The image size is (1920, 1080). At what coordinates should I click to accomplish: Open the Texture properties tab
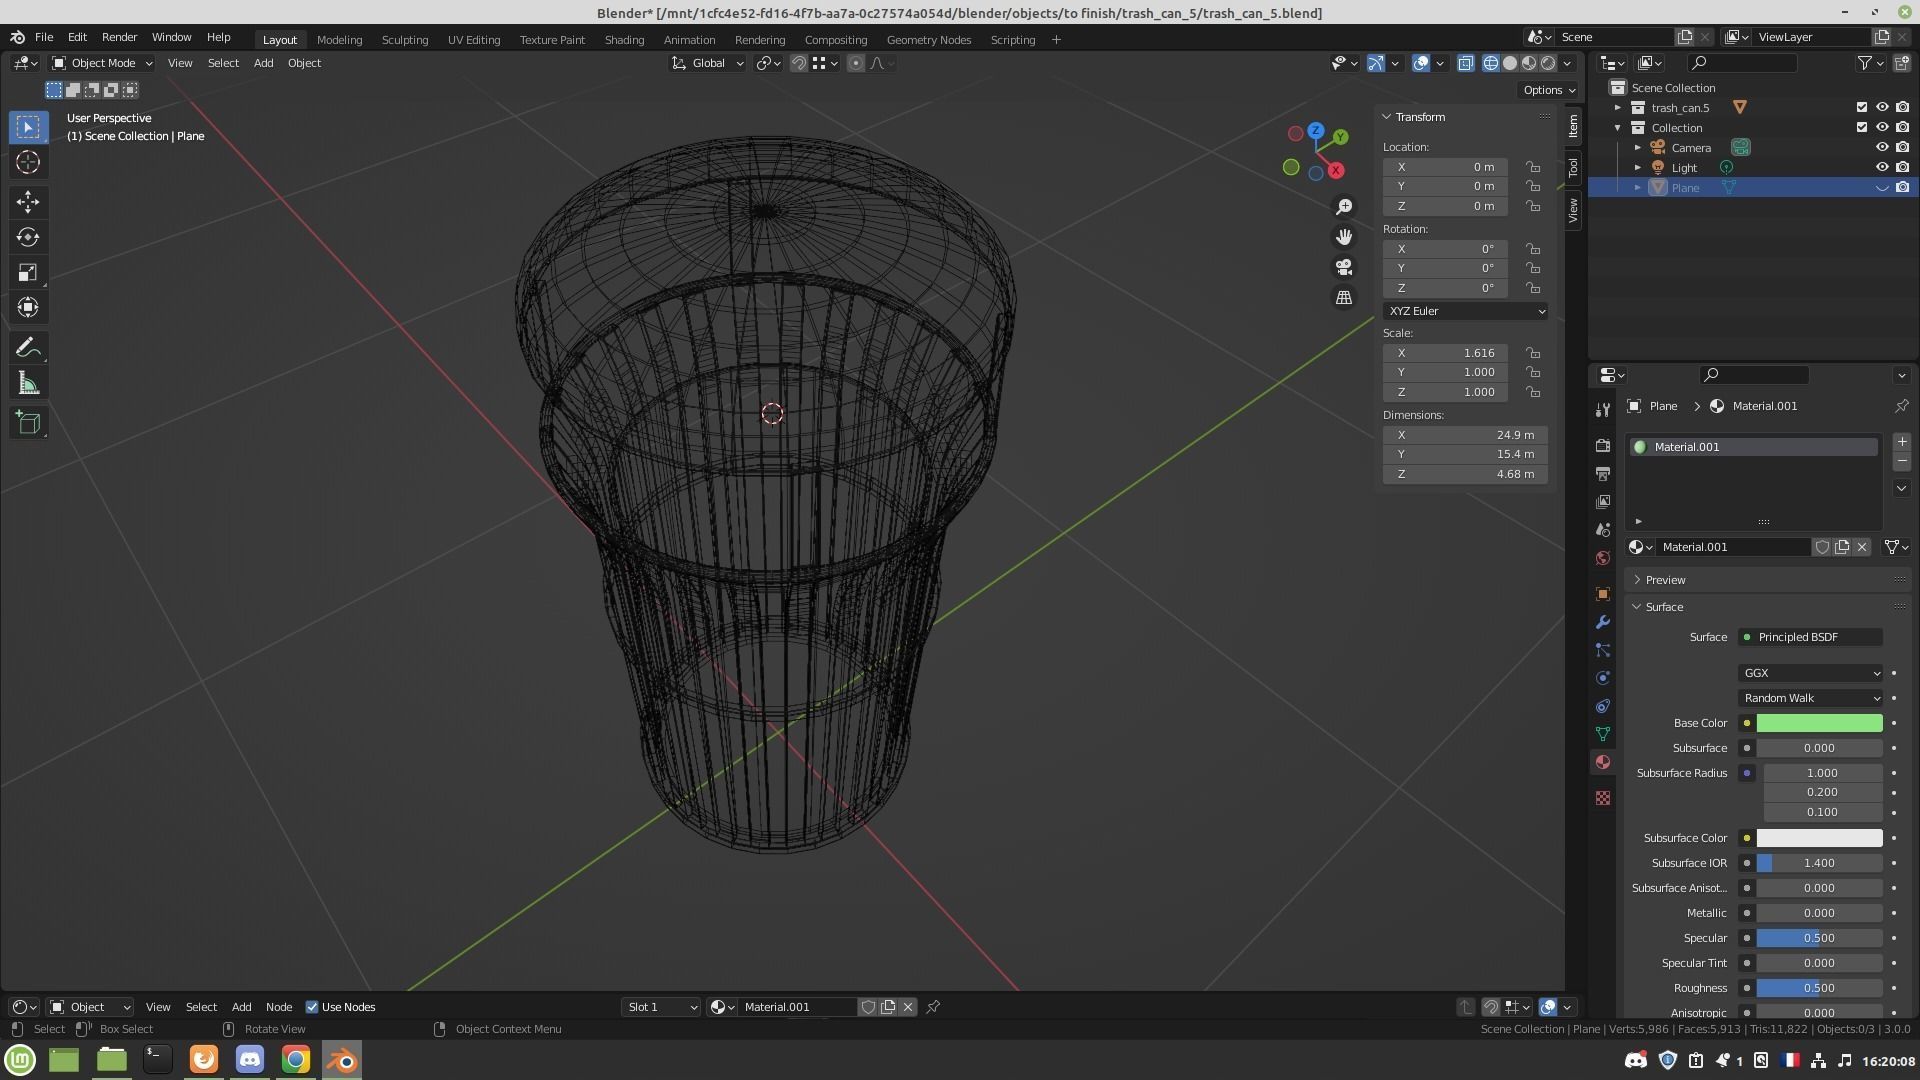click(1603, 798)
